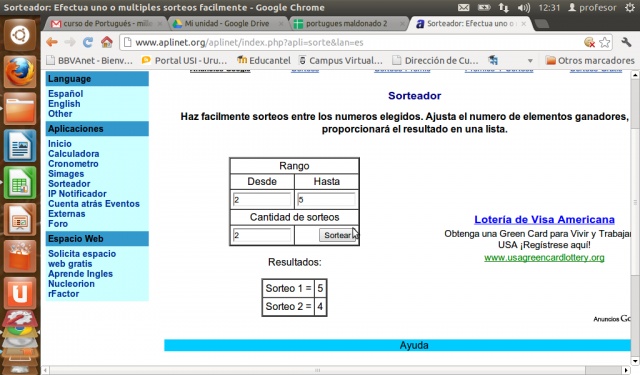Open the Otros marcadores bookmarks folder
640x375 pixels.
tap(590, 60)
